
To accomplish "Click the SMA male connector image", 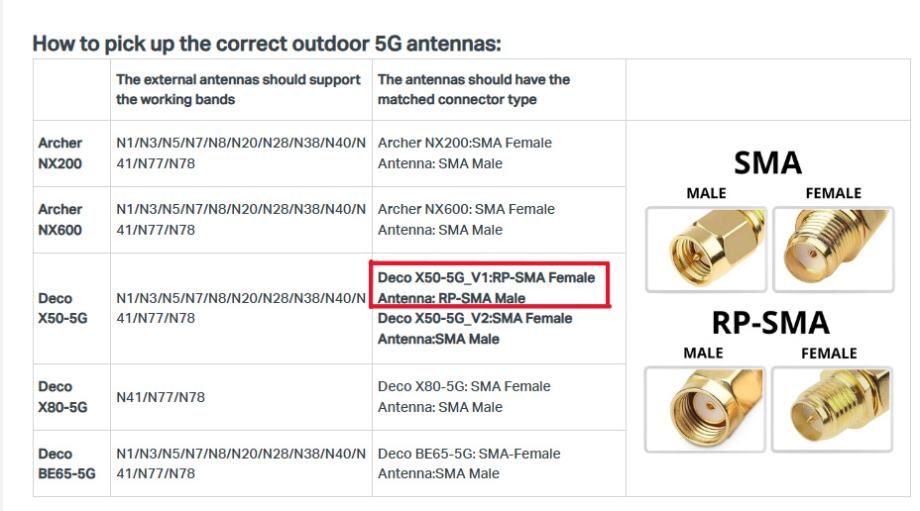I will (705, 249).
